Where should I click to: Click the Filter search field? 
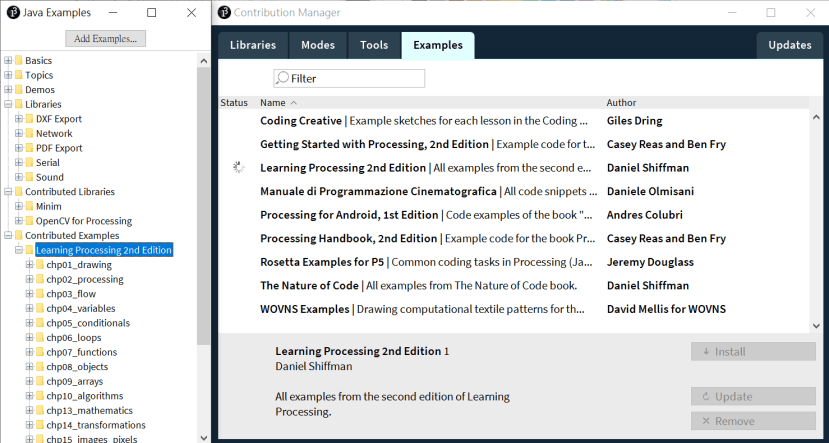[x=349, y=78]
